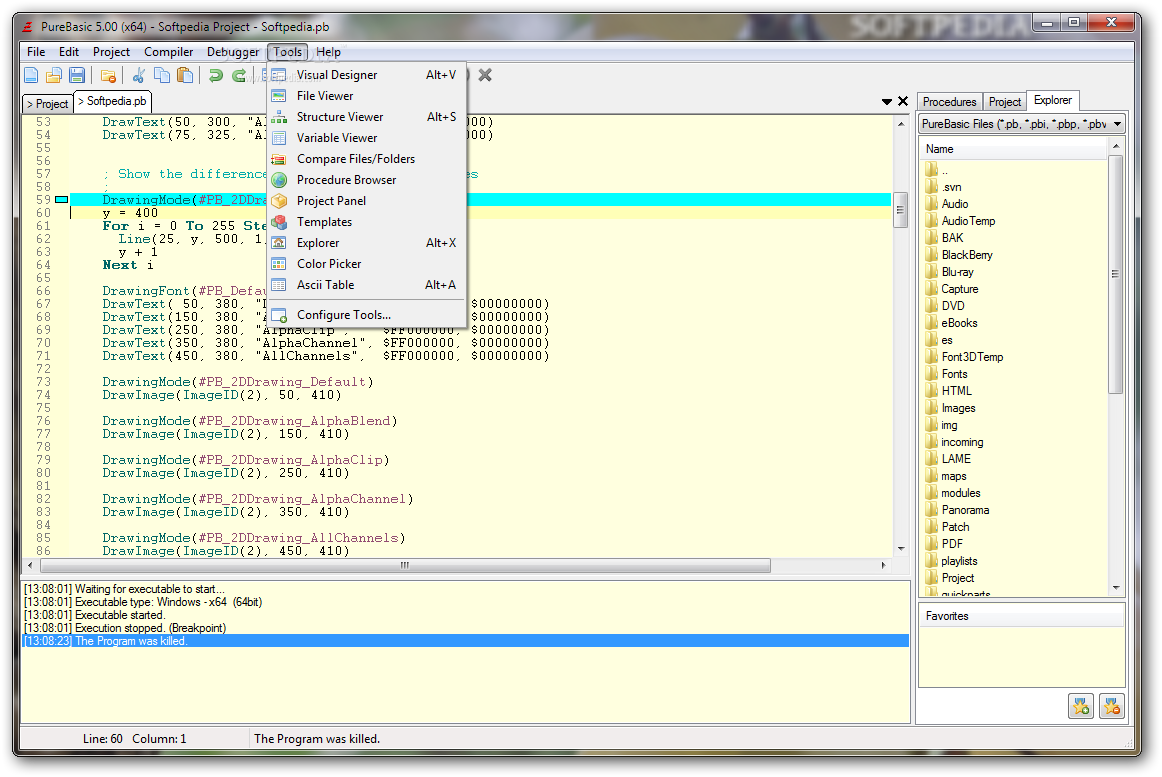Click the Open file toolbar icon
The height and width of the screenshot is (777, 1162).
click(54, 75)
